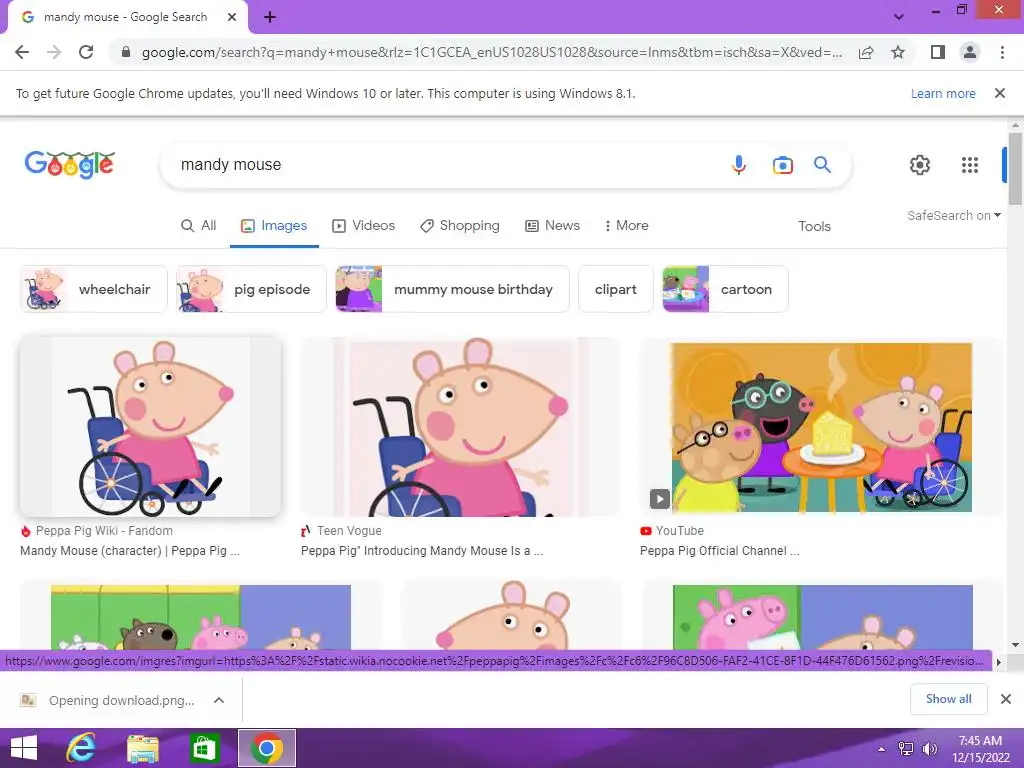Search by image with camera icon
Image resolution: width=1024 pixels, height=768 pixels.
pos(782,165)
